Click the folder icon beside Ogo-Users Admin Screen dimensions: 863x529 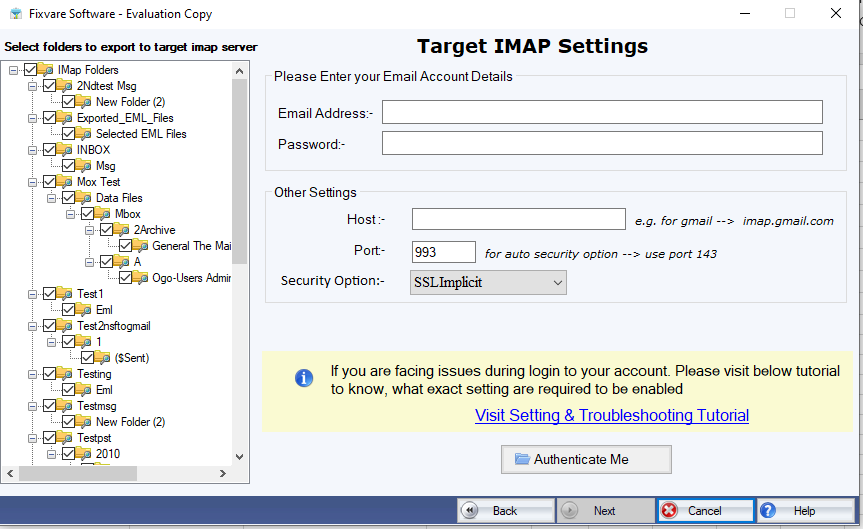click(x=141, y=278)
